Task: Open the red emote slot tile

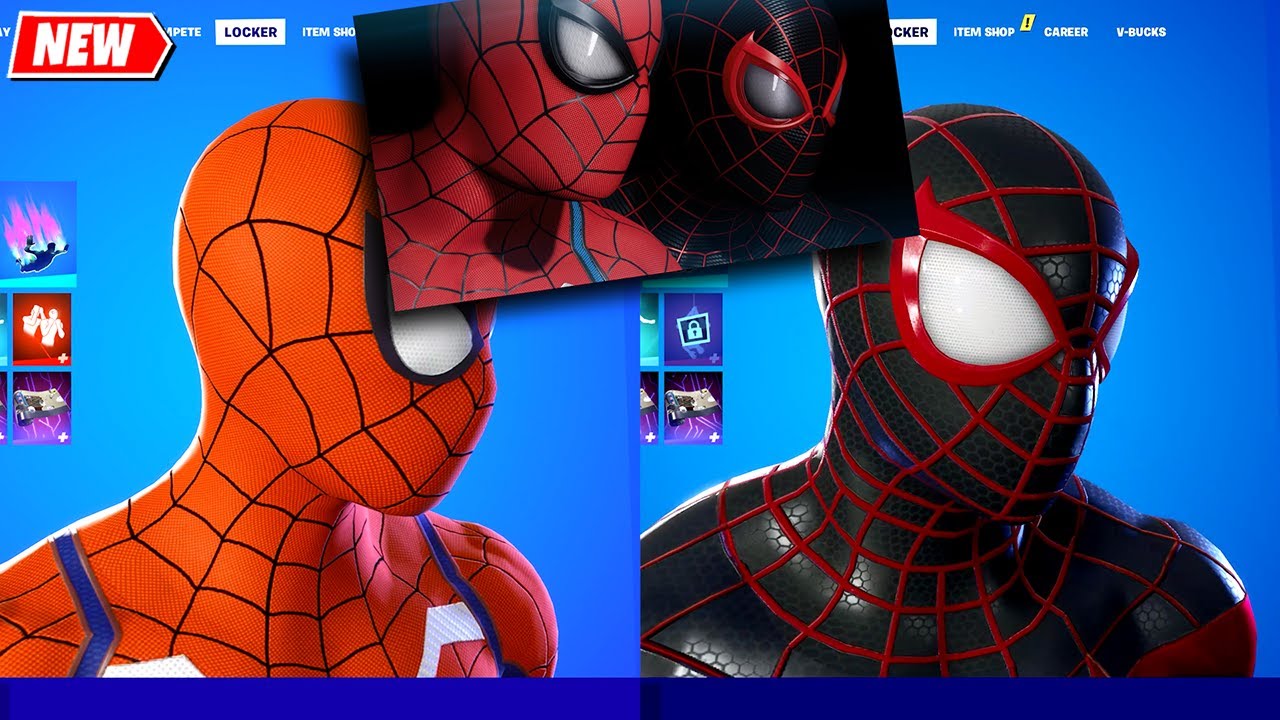Action: [42, 329]
